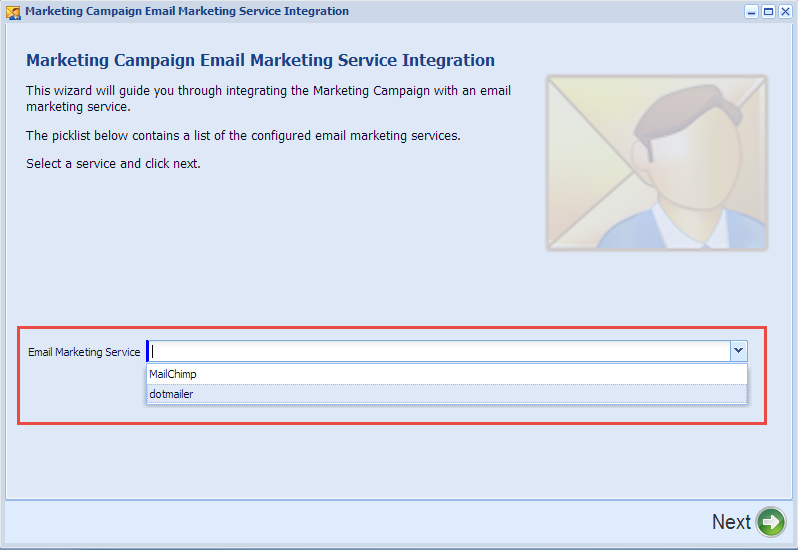The width and height of the screenshot is (798, 550).
Task: Click inside the Email Marketing Service text box
Action: [440, 351]
